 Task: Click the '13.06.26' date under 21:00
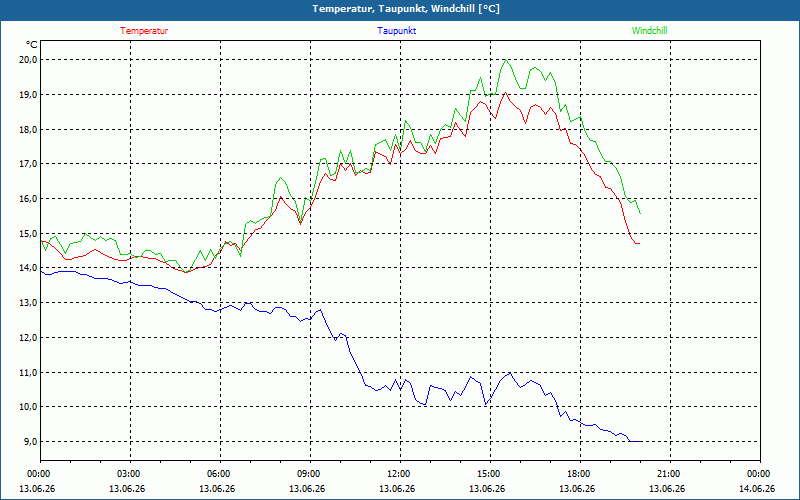pyautogui.click(x=667, y=489)
